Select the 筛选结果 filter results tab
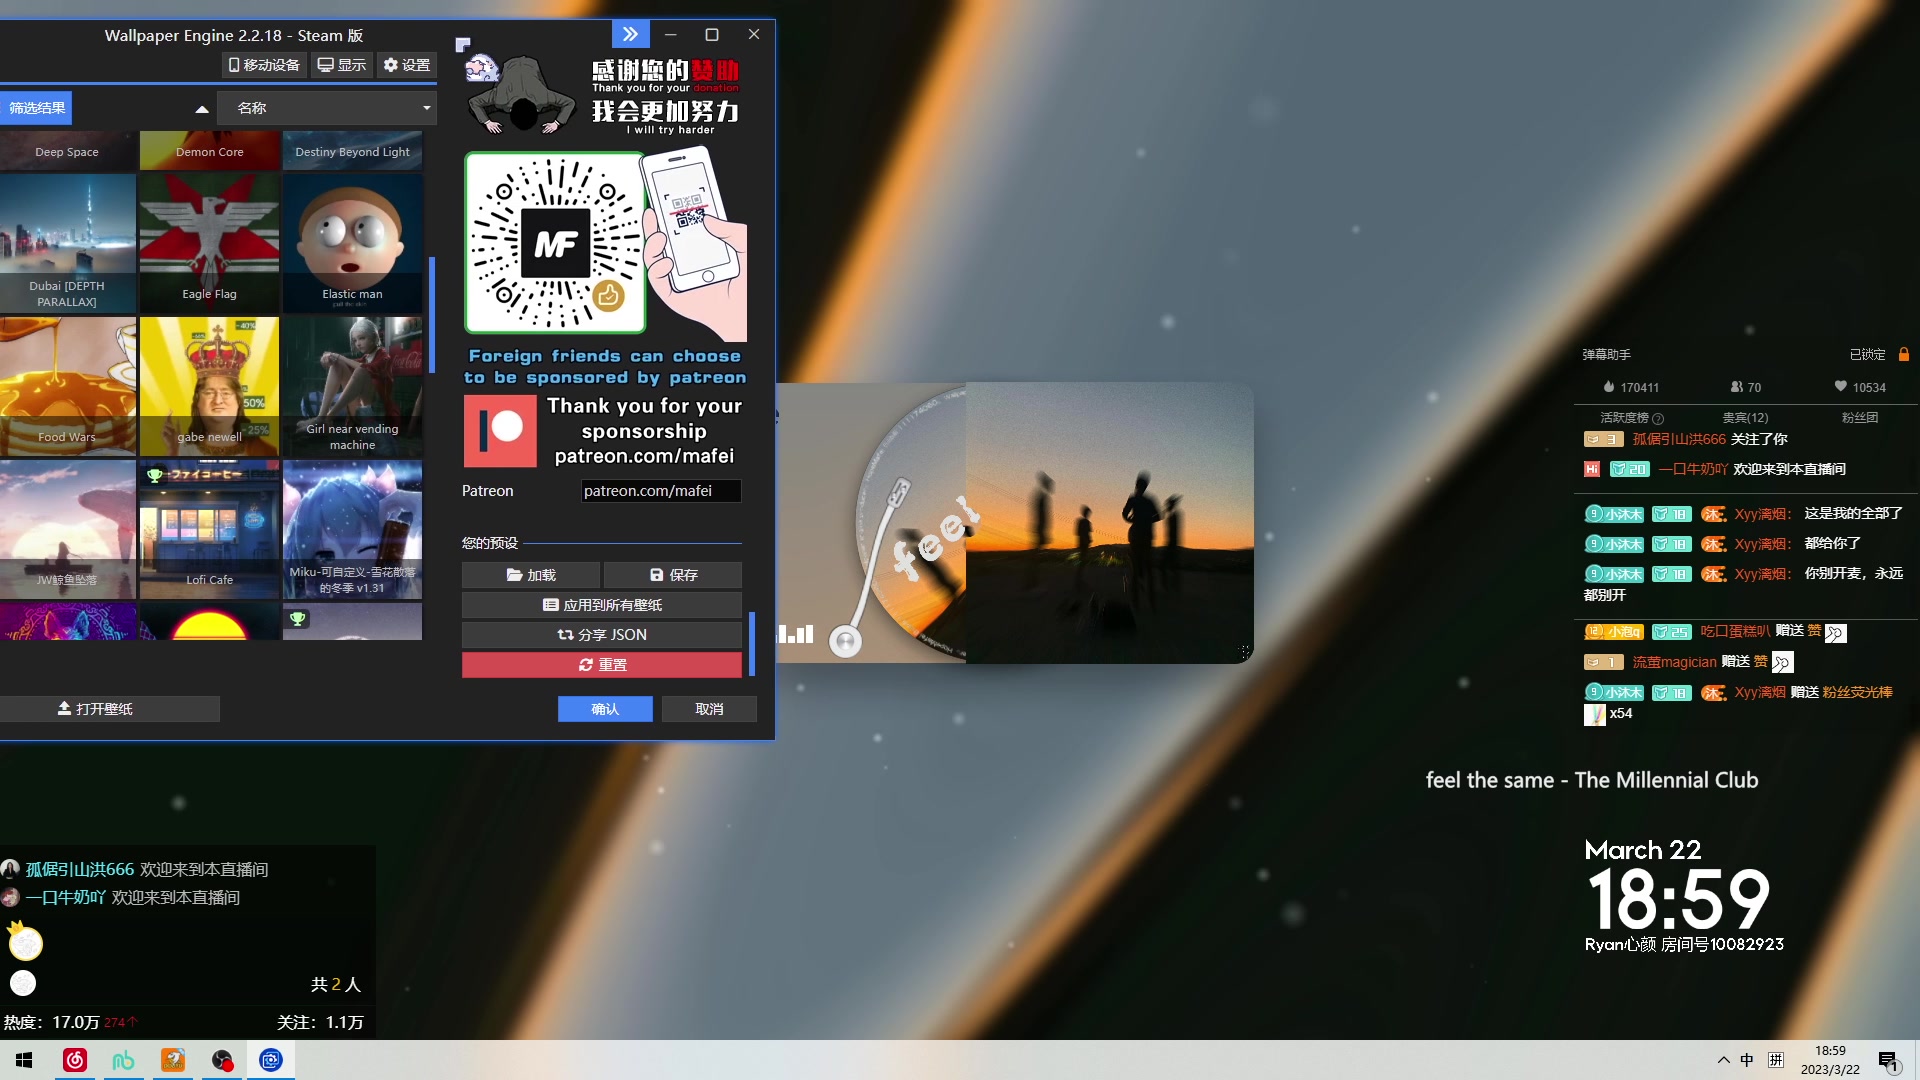Screen dimensions: 1920x1080 coord(37,108)
